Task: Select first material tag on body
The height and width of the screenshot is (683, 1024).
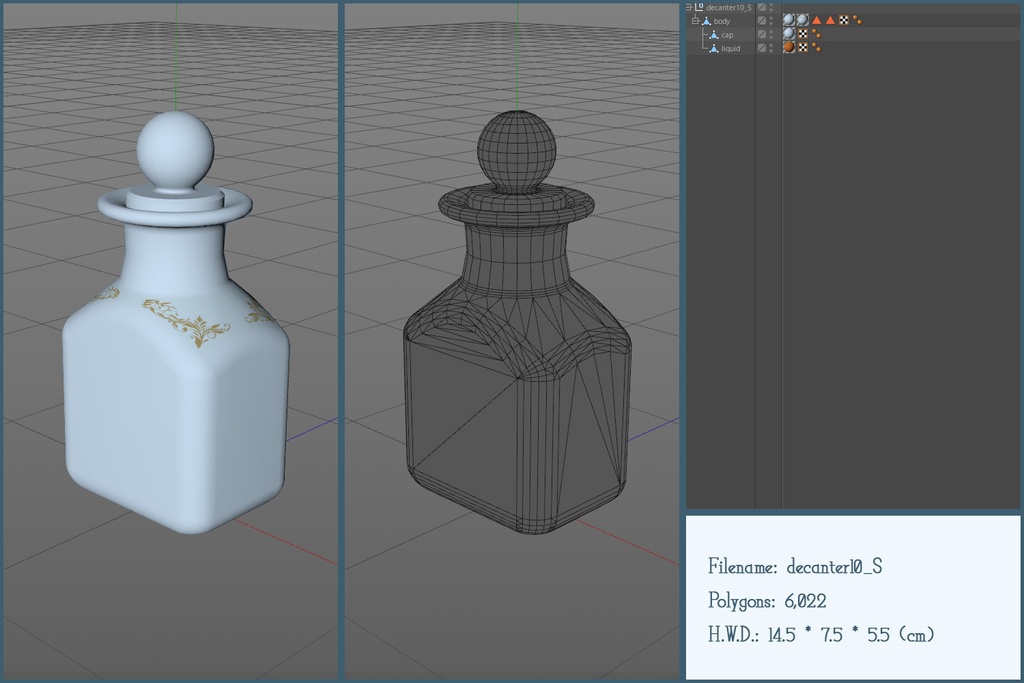Action: point(789,20)
